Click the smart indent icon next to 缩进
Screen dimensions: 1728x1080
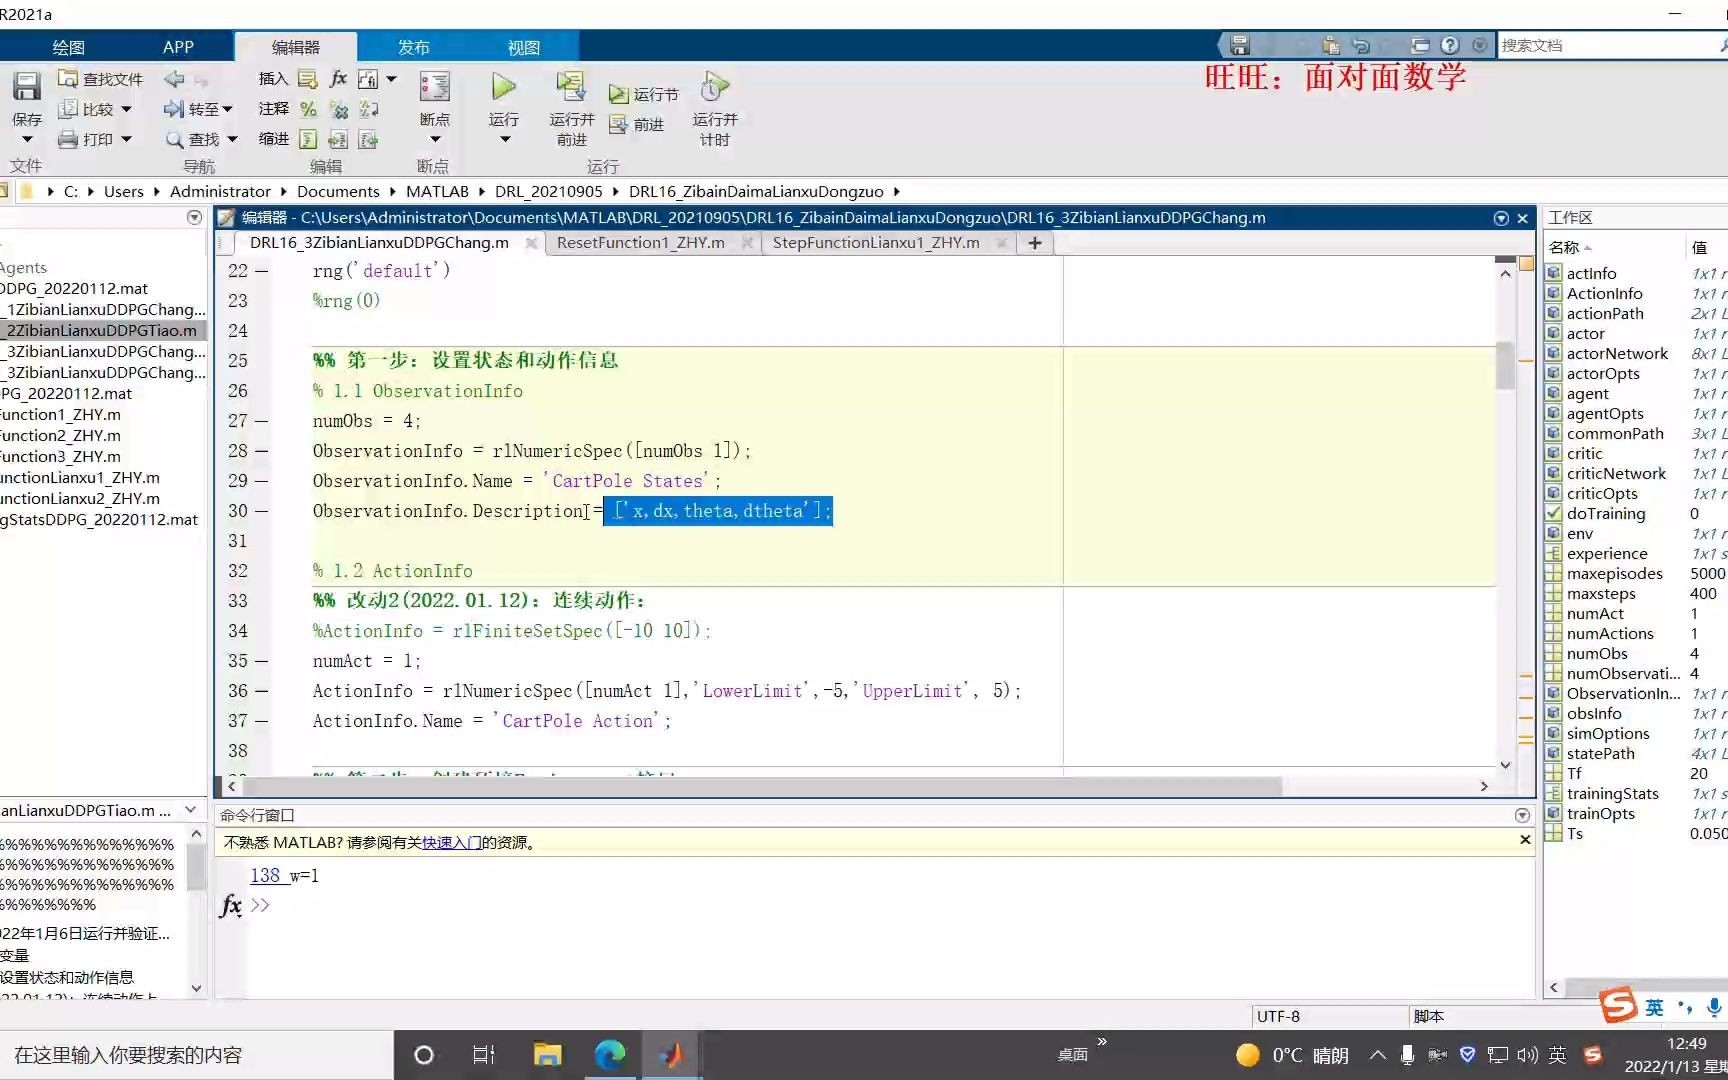point(308,139)
